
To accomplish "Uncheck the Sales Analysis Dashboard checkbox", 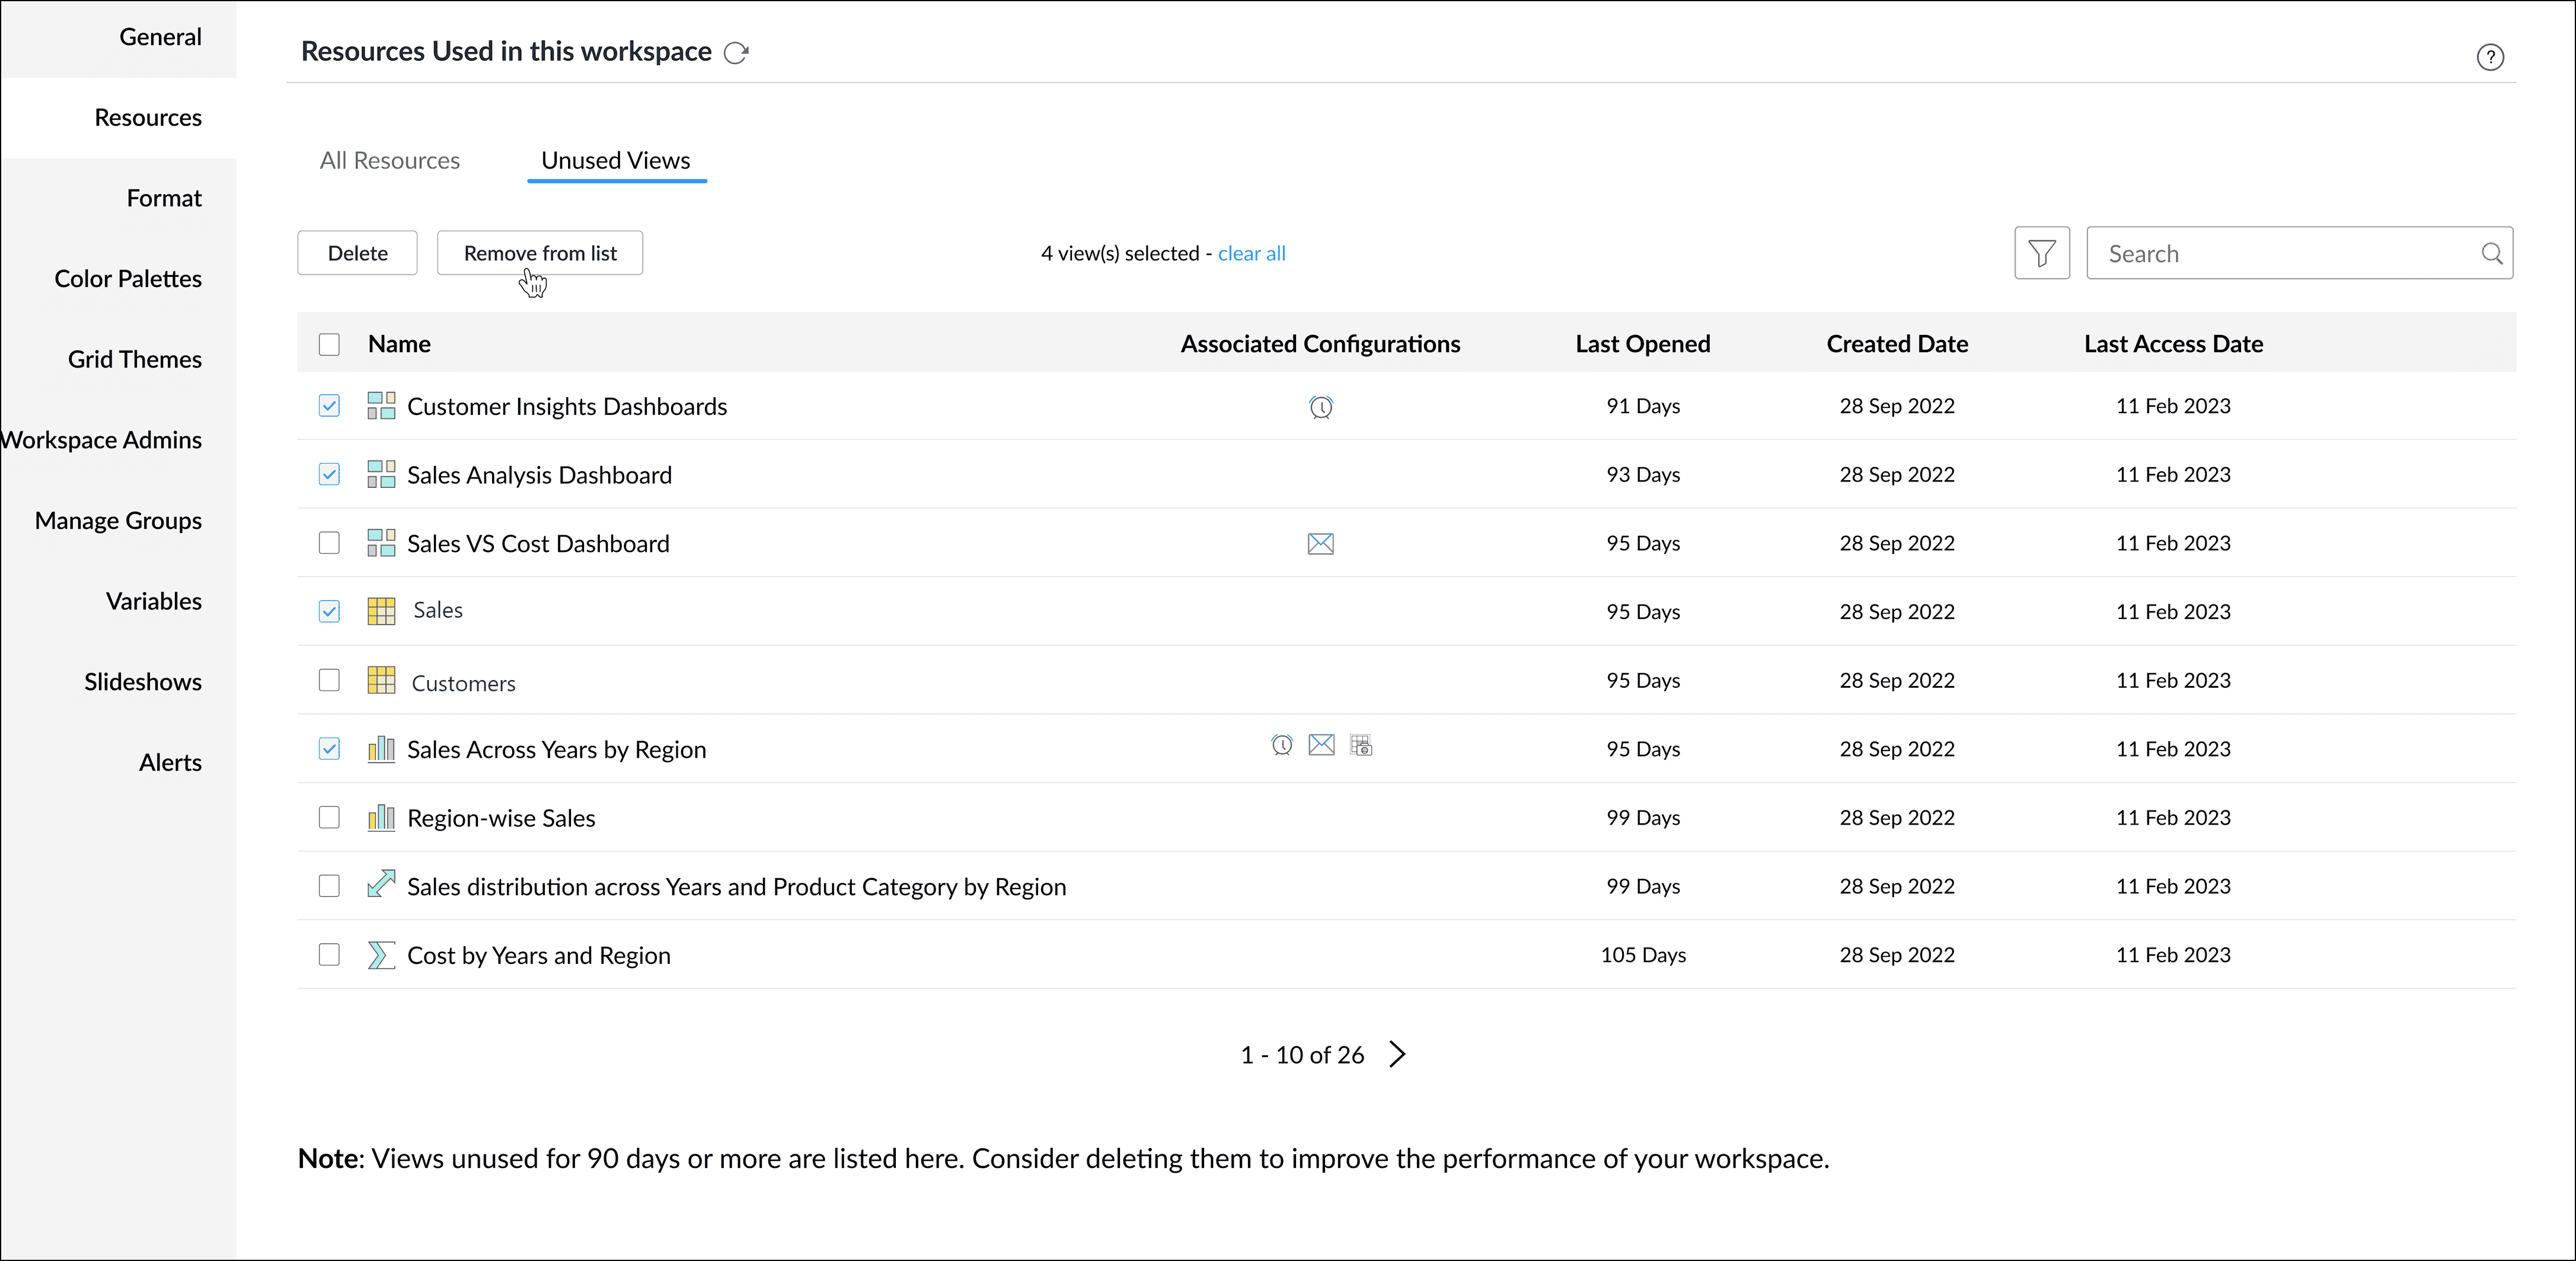I will tap(329, 475).
